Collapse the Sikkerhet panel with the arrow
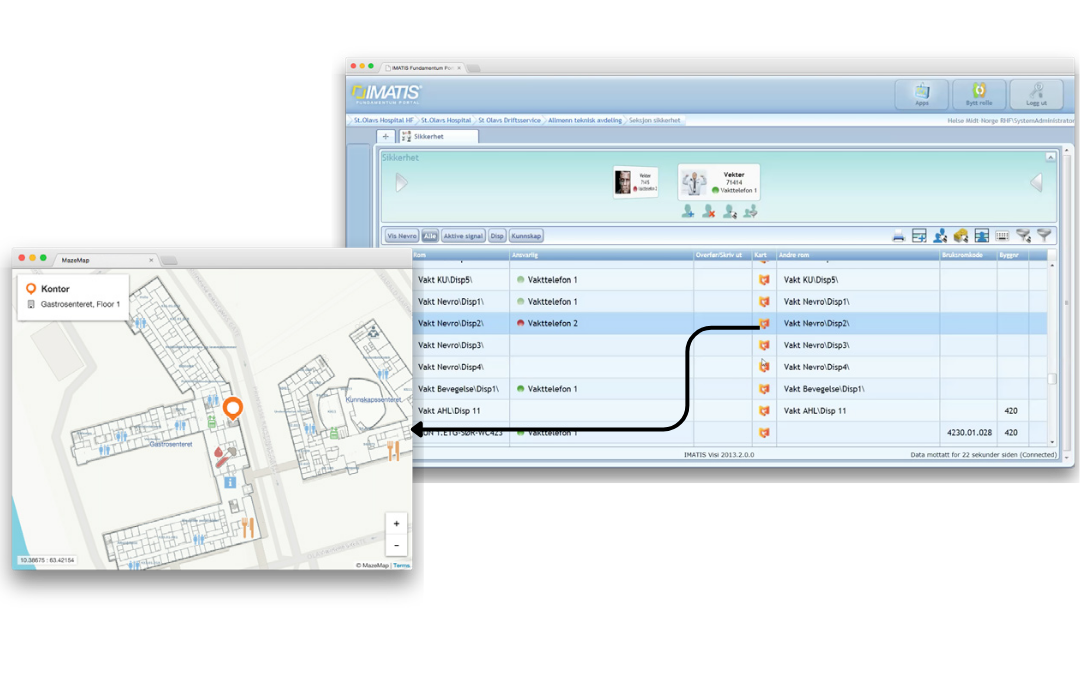The image size is (1080, 700). coord(1050,157)
